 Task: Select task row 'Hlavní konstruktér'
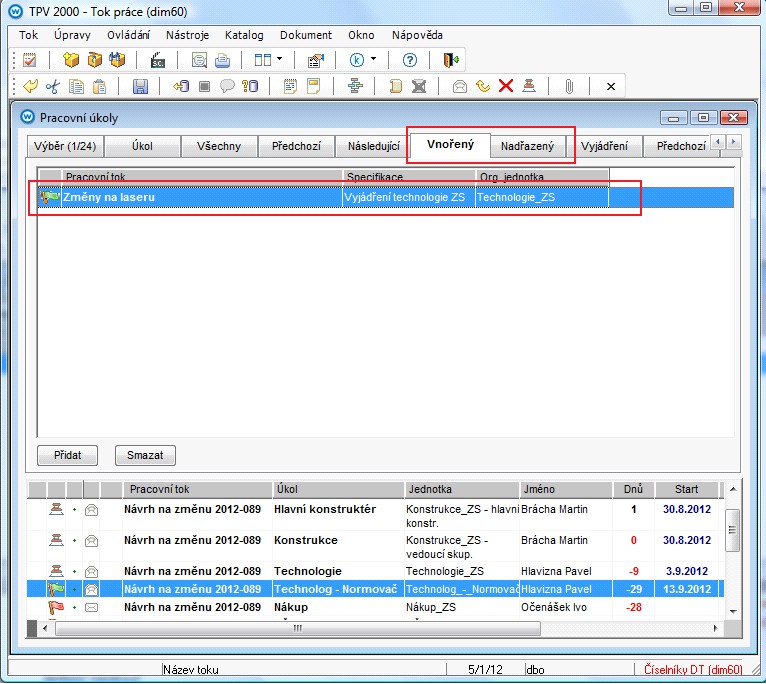[x=373, y=515]
